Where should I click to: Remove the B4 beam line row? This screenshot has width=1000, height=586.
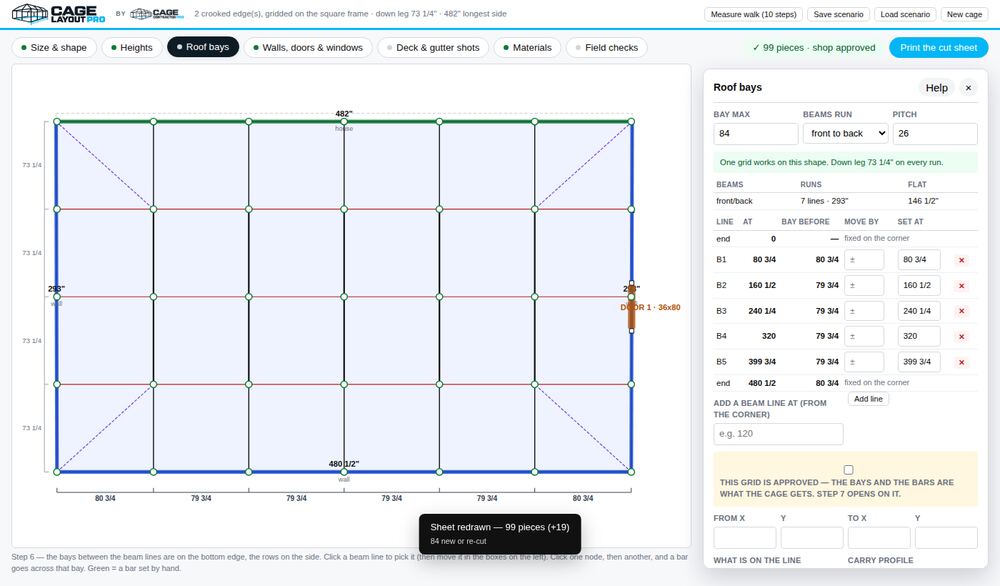coord(962,337)
